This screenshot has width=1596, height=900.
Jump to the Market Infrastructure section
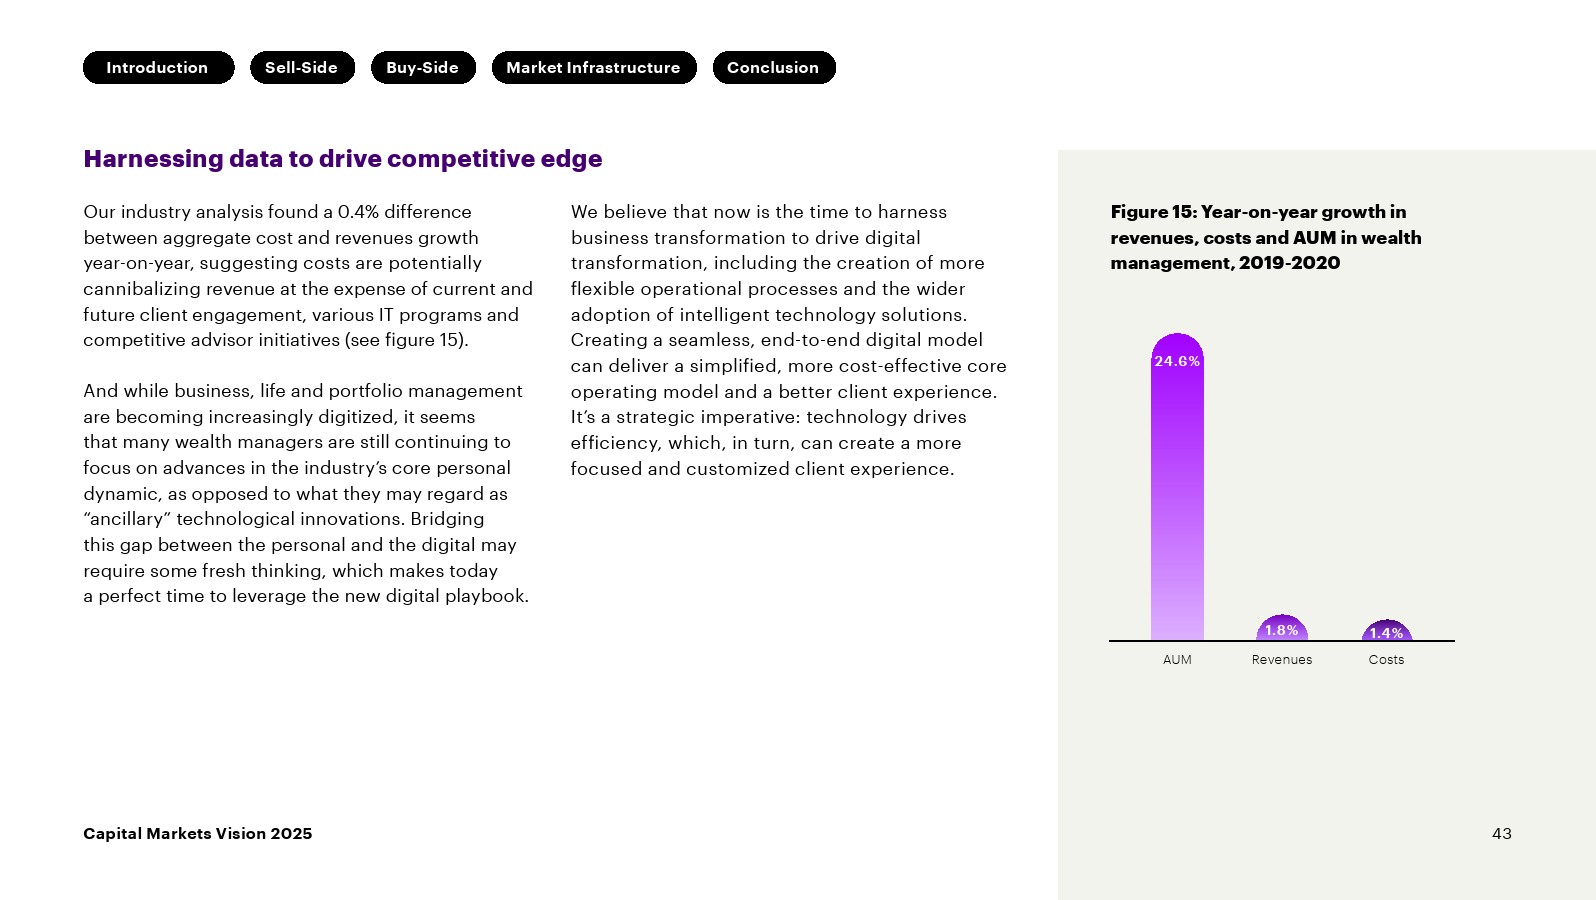coord(594,68)
